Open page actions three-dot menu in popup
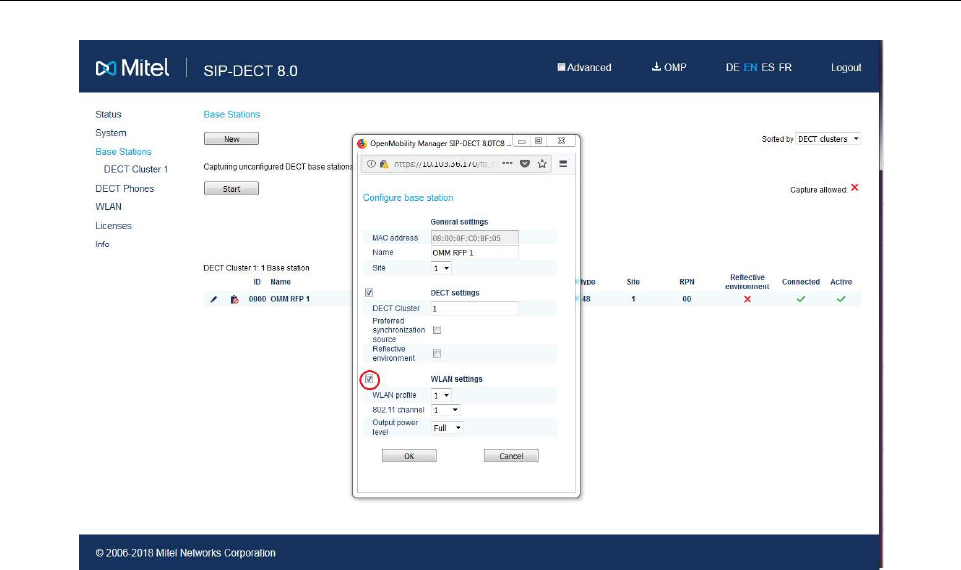Image resolution: width=961 pixels, height=570 pixels. 507,164
